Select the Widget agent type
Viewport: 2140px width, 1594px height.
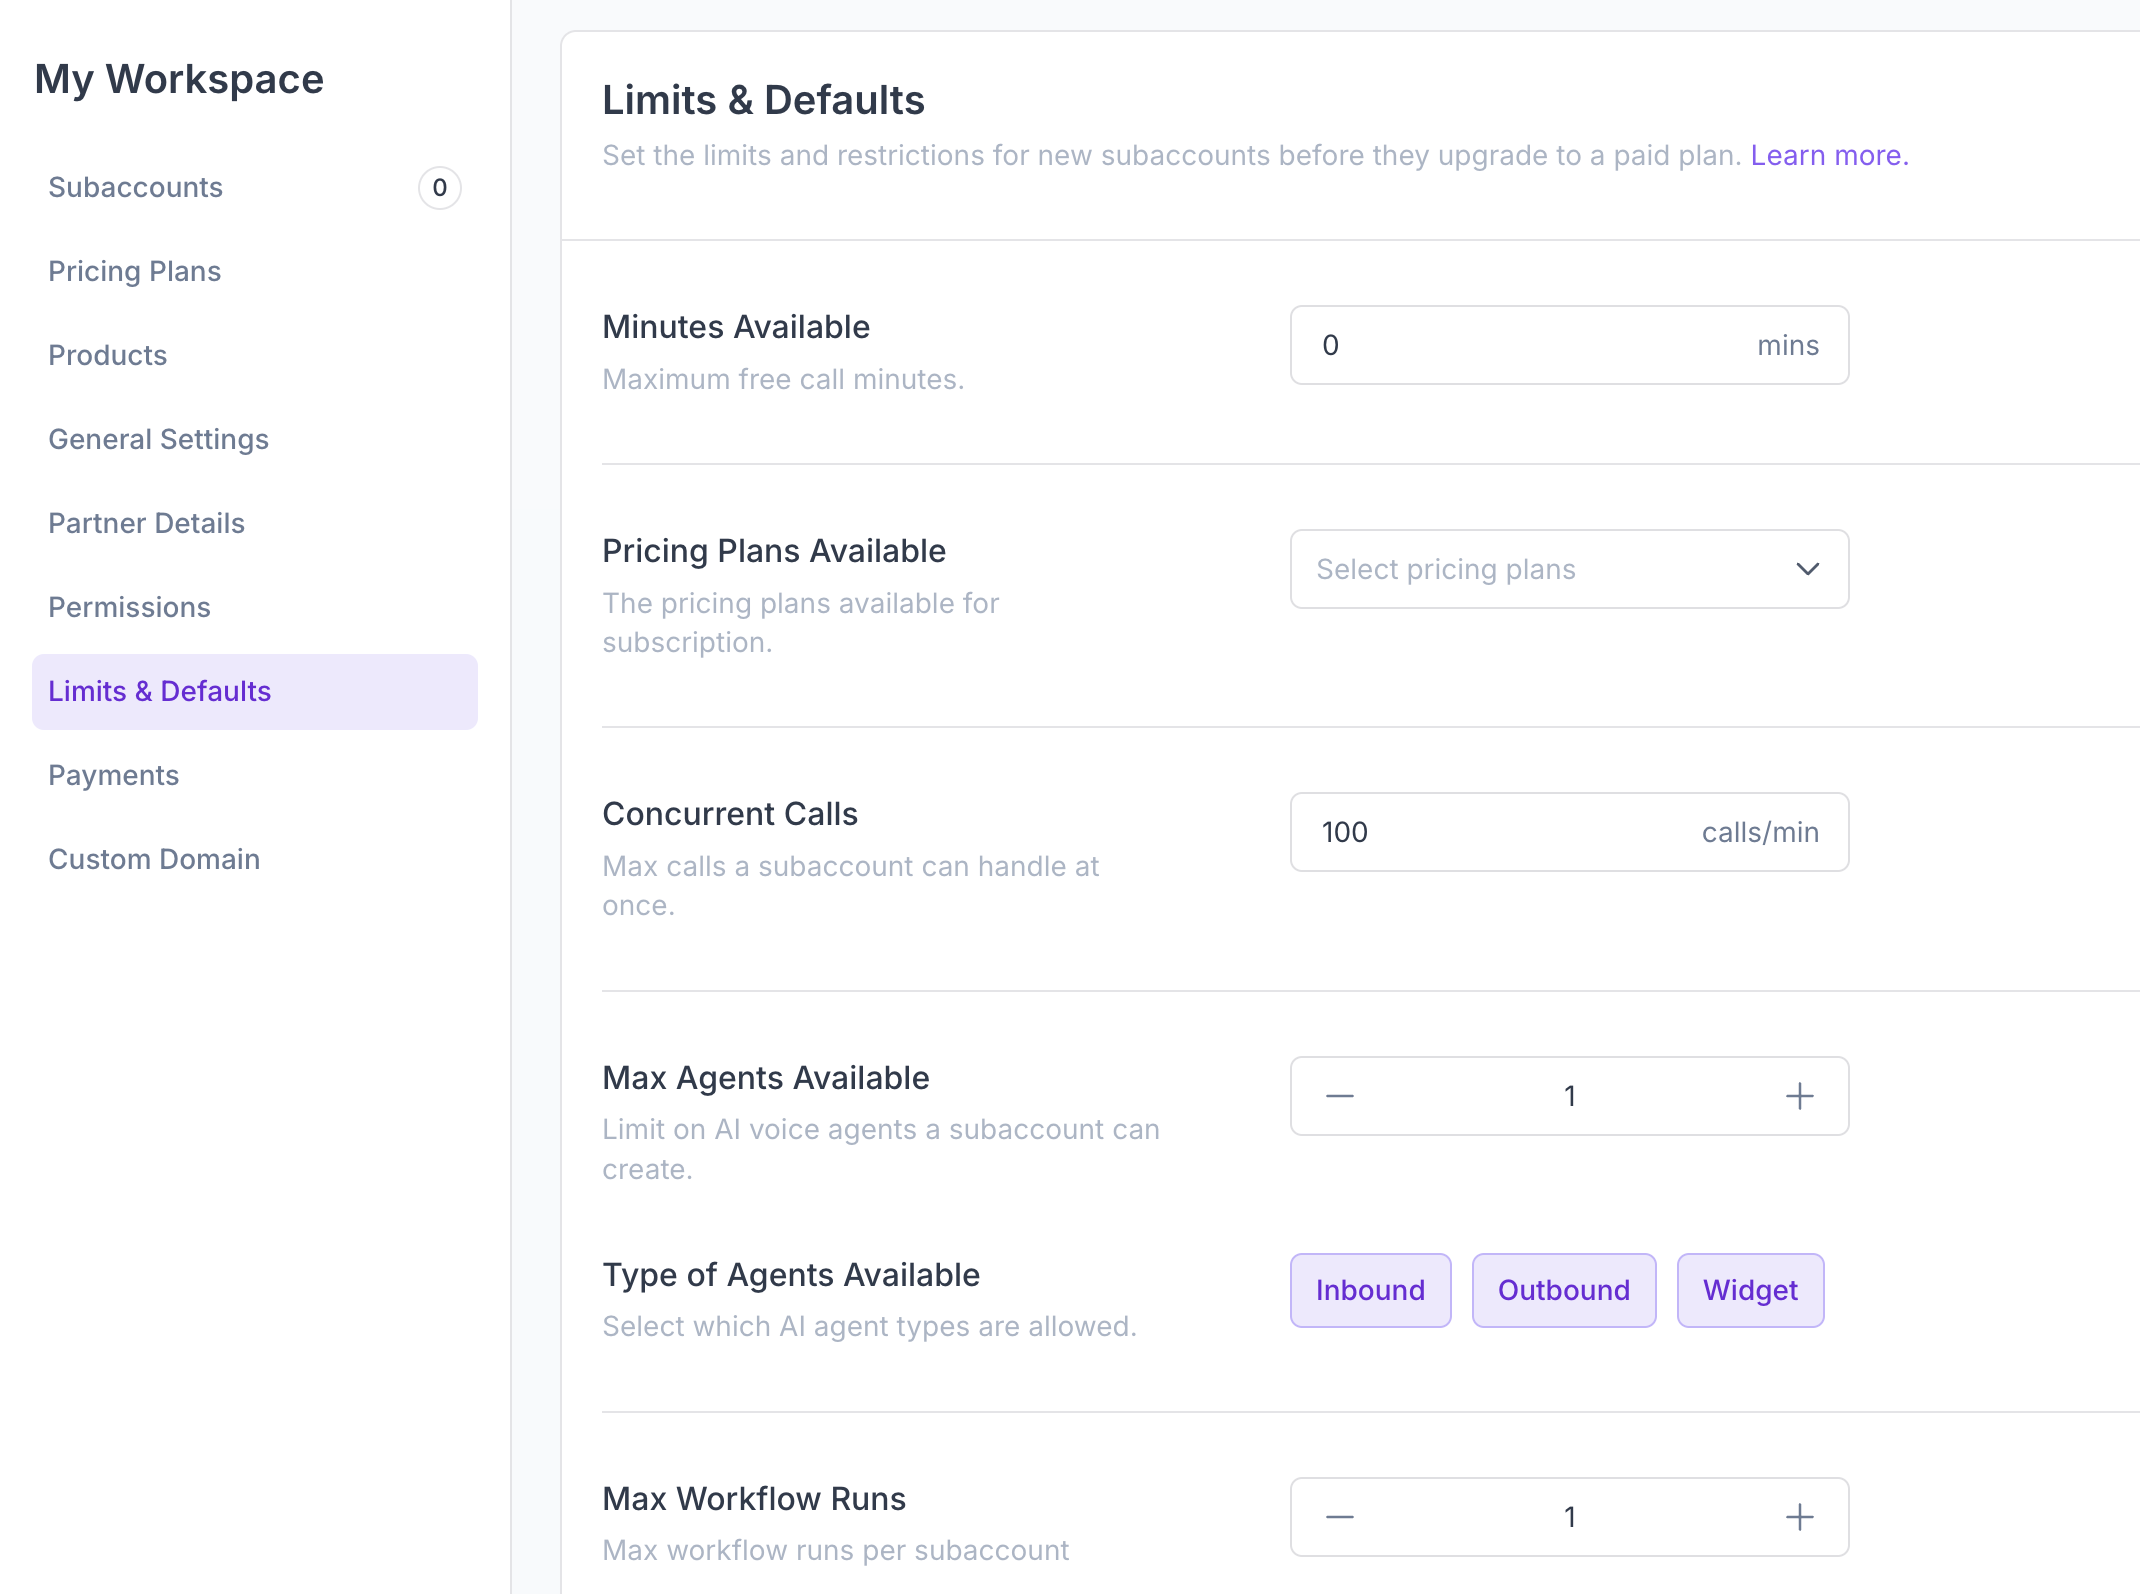tap(1750, 1290)
